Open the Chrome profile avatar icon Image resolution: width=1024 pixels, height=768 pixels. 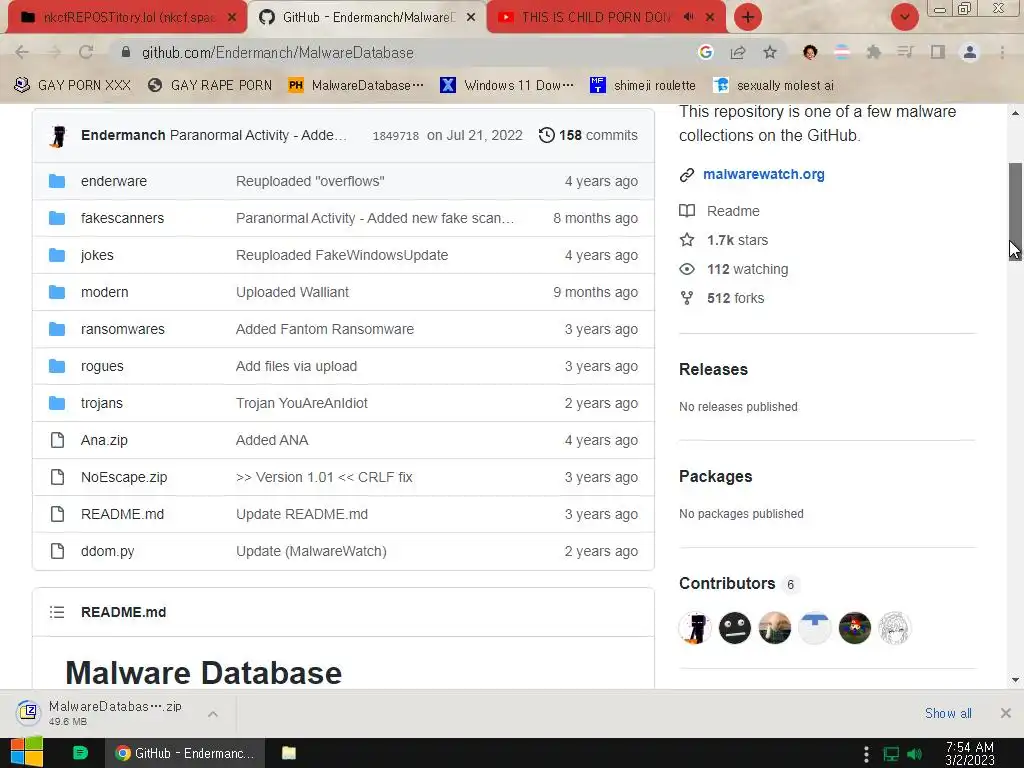tap(970, 52)
